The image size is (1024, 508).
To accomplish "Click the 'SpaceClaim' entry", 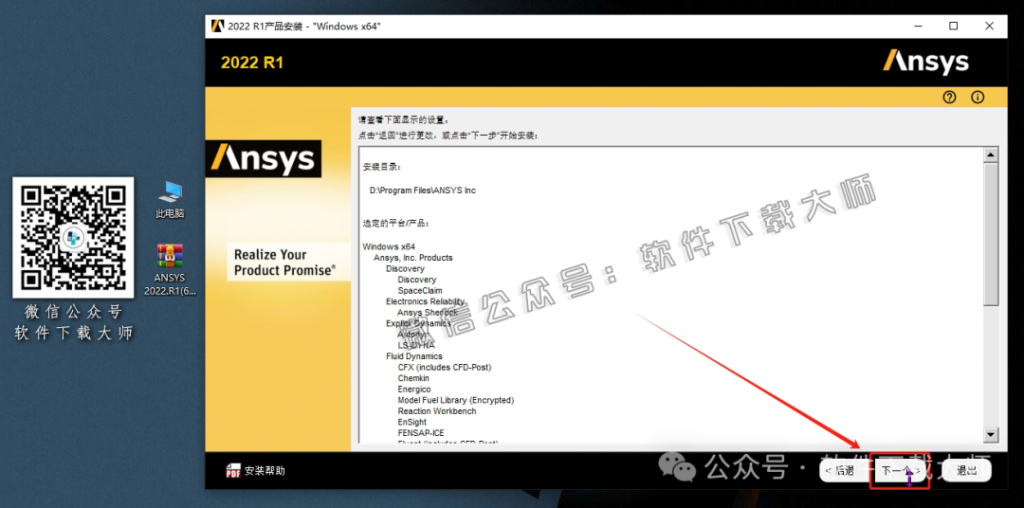I will pyautogui.click(x=420, y=291).
